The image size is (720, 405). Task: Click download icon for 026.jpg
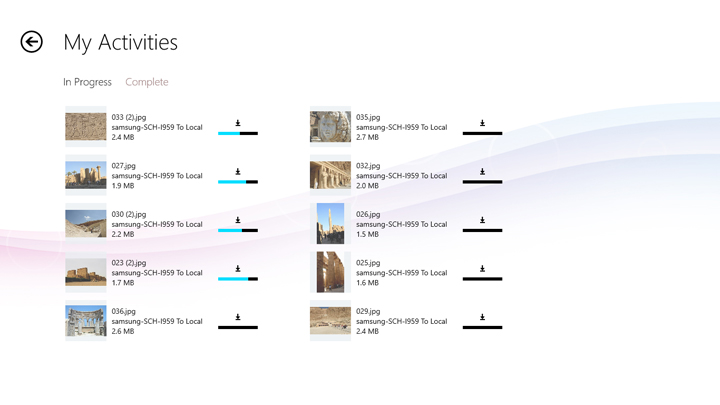click(482, 221)
